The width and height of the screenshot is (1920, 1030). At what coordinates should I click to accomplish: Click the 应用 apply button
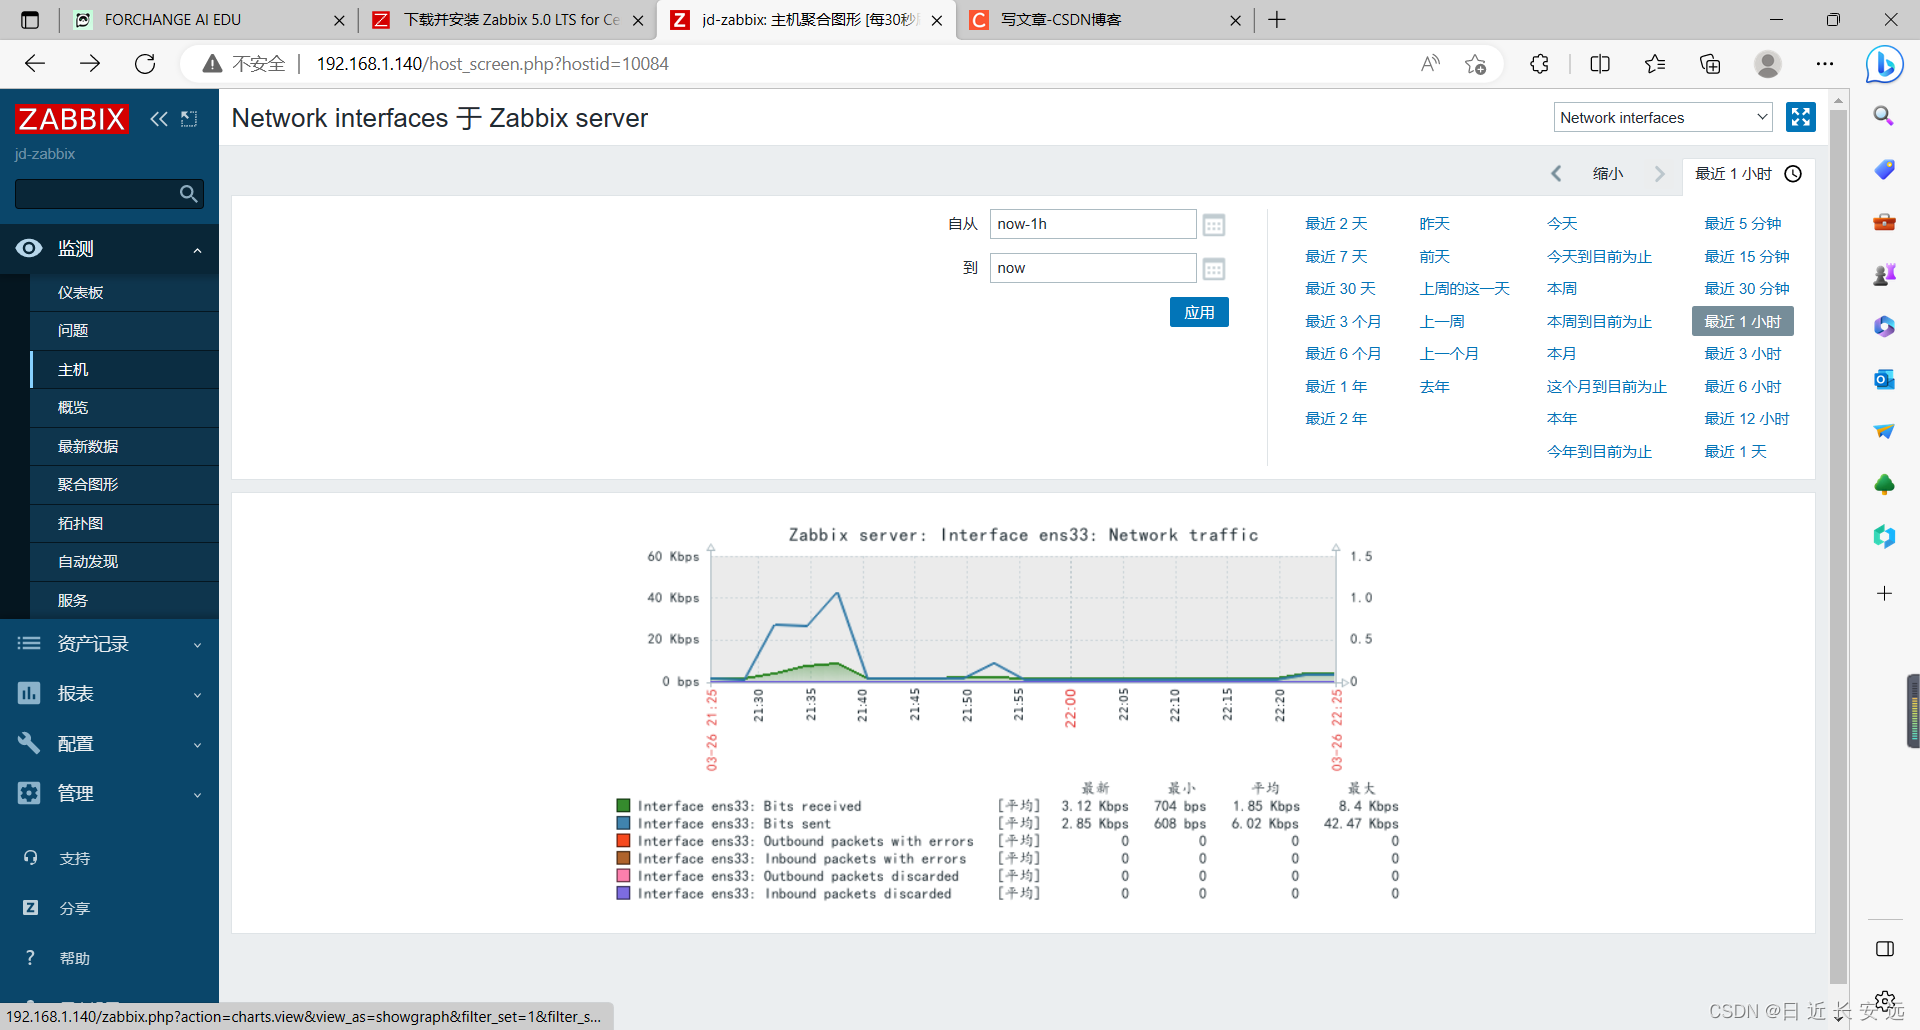1199,313
